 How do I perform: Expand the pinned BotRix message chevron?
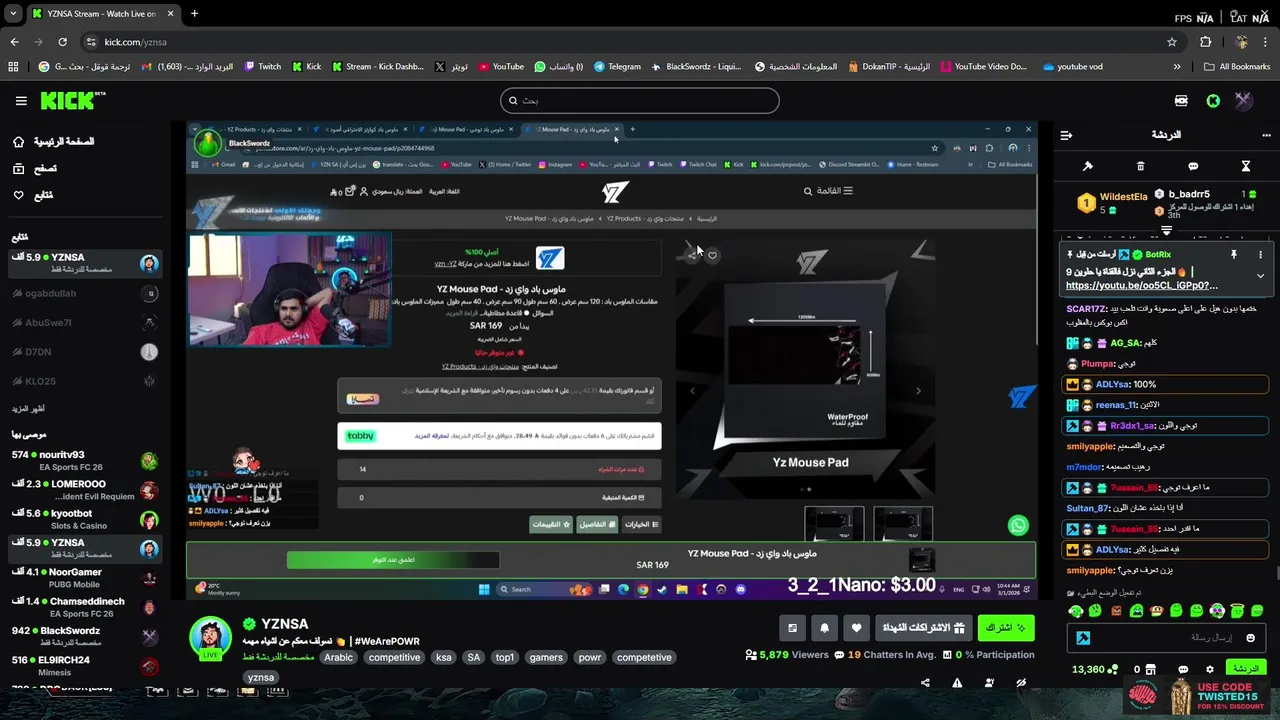pyautogui.click(x=1260, y=276)
